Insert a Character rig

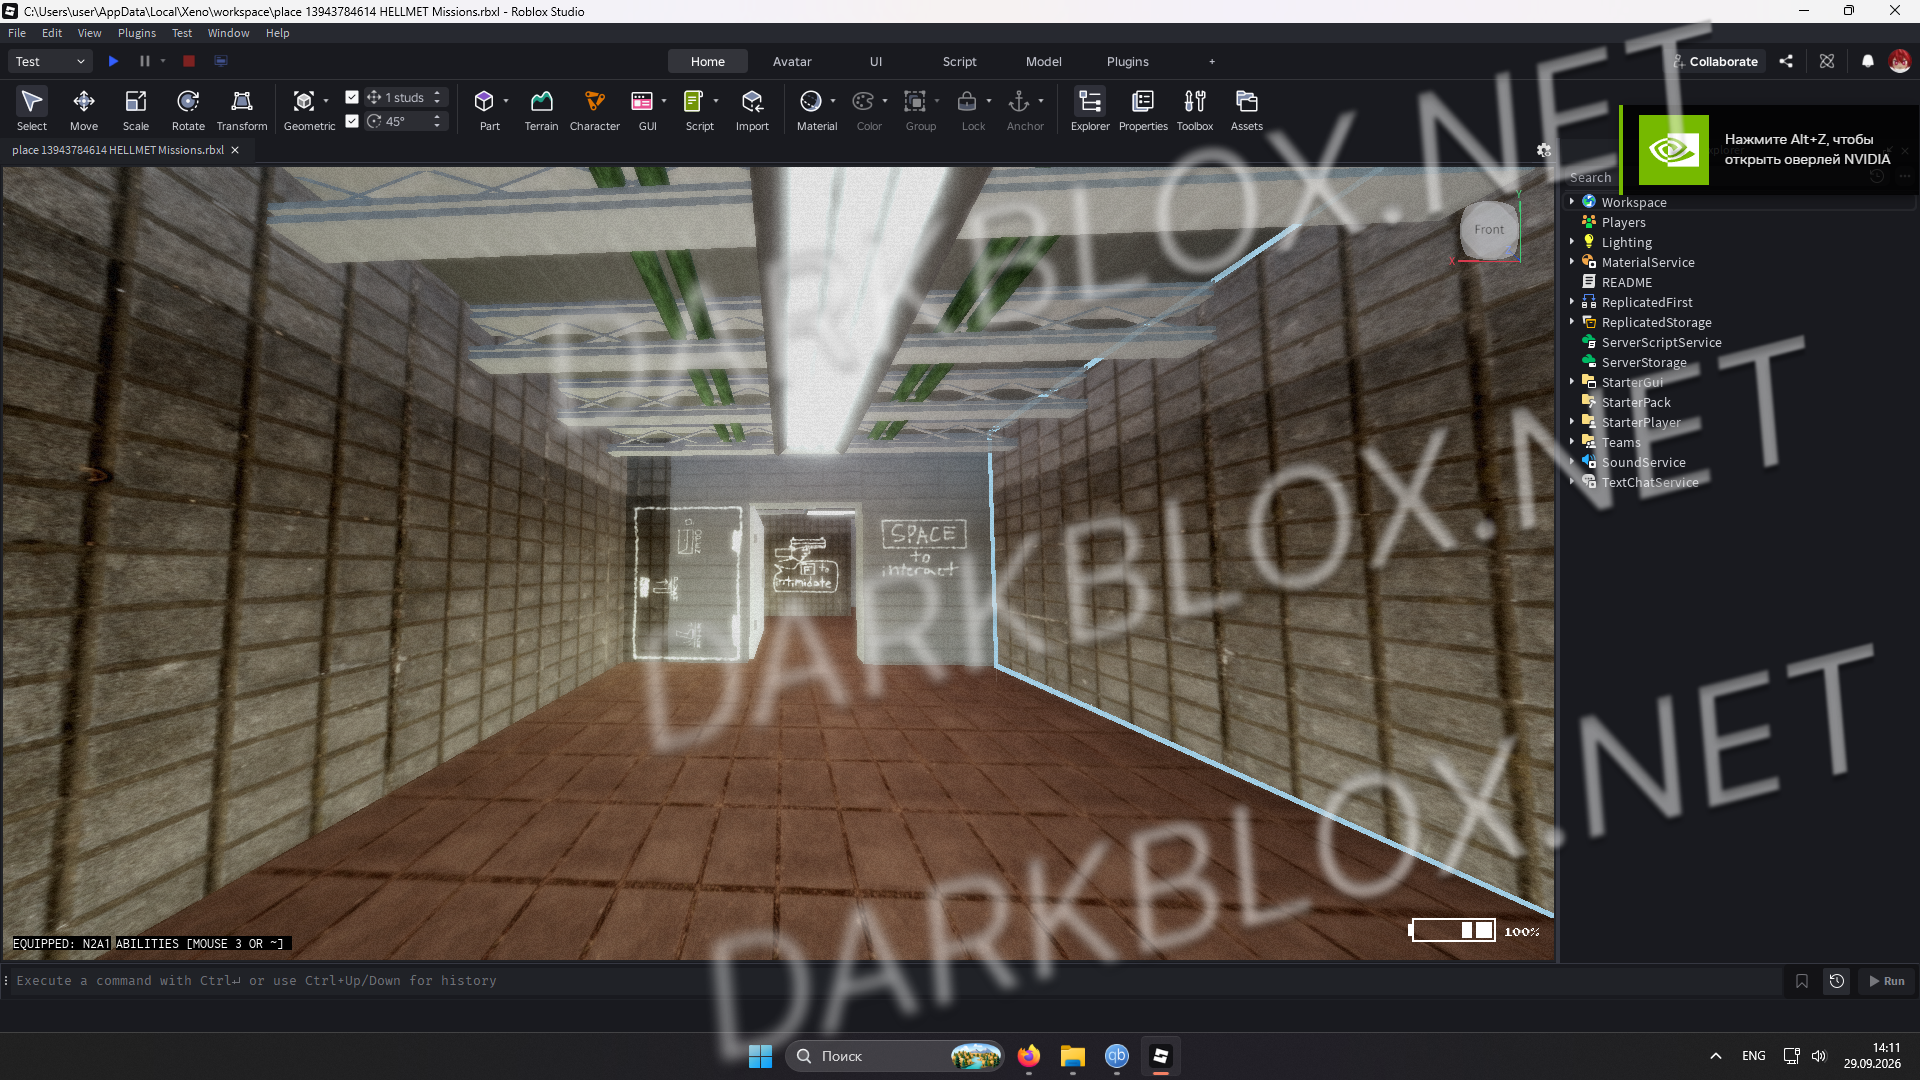(595, 110)
